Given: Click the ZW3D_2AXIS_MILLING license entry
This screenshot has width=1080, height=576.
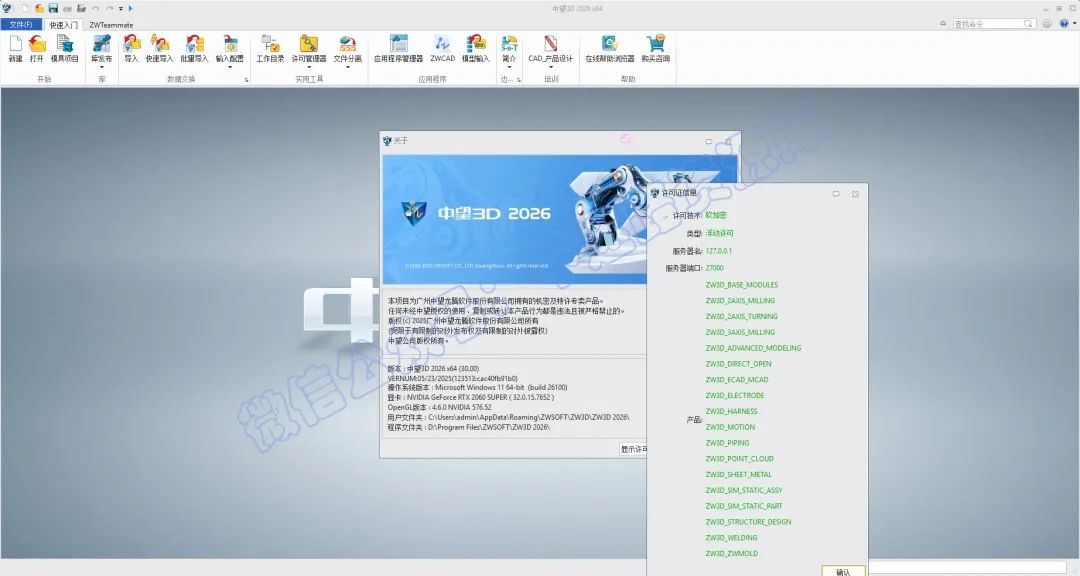Looking at the screenshot, I should [740, 300].
